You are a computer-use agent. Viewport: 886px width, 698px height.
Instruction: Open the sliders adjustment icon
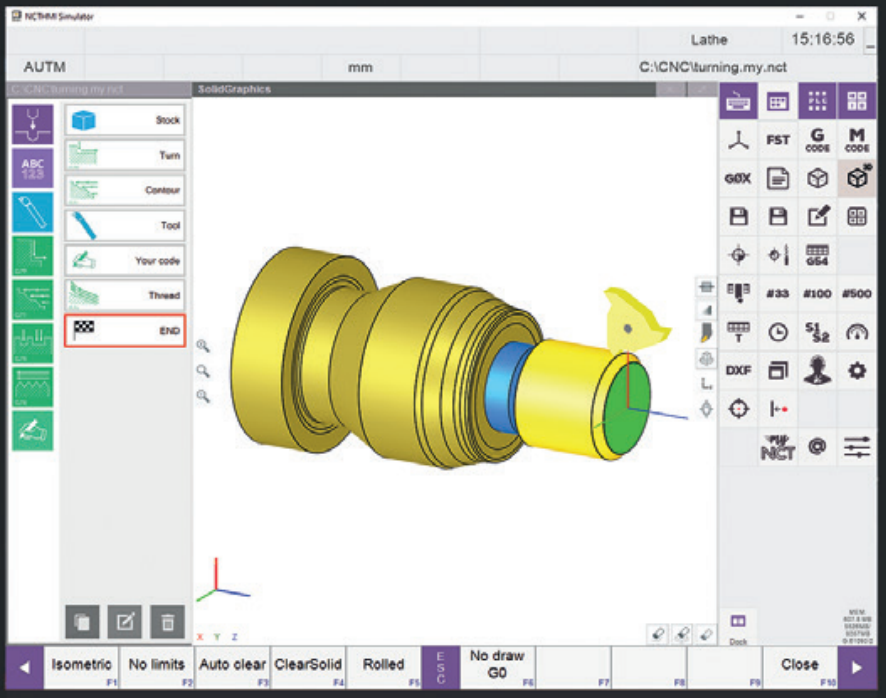coord(857,447)
